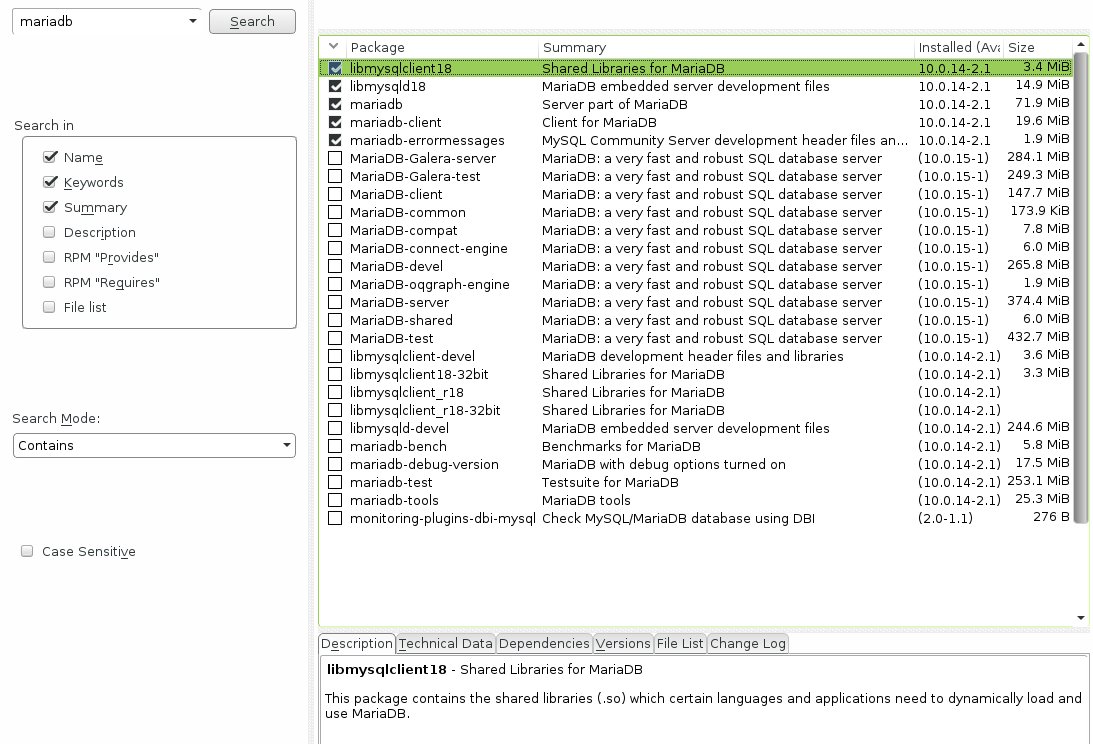The image size is (1093, 744).
Task: Toggle the Case Sensitive checkbox
Action: [x=27, y=551]
